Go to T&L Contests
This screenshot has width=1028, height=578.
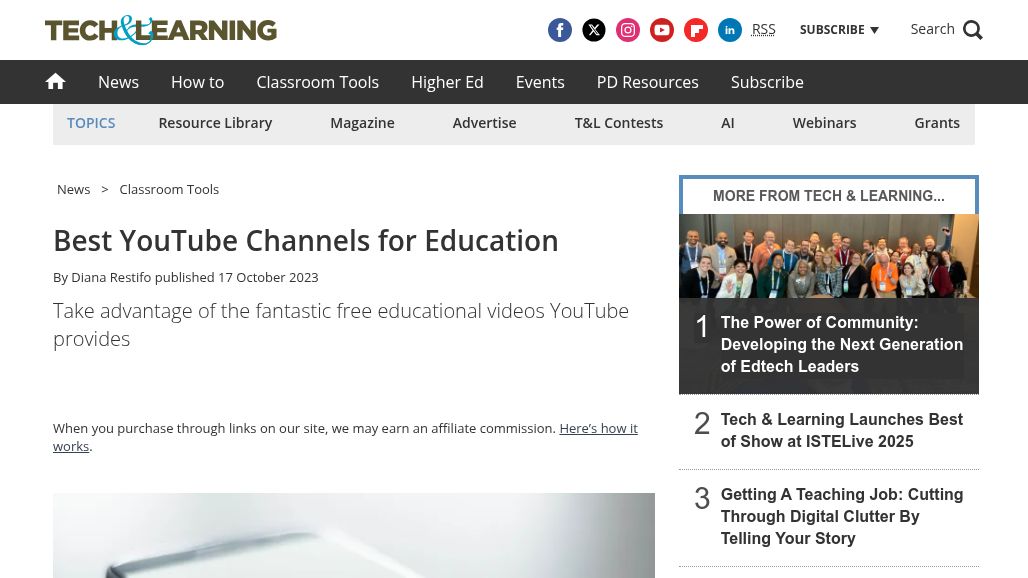click(619, 123)
